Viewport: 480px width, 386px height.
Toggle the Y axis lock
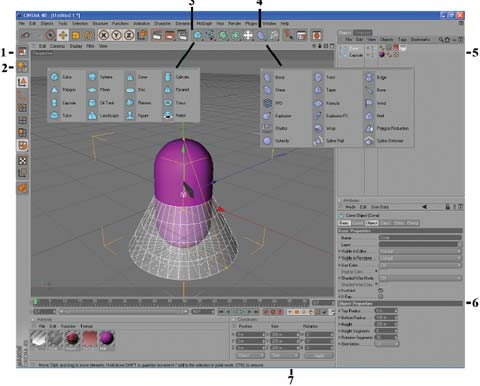click(116, 35)
